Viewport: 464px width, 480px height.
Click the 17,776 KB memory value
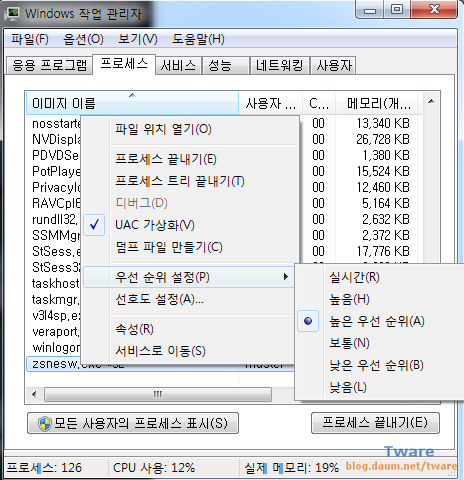point(383,251)
